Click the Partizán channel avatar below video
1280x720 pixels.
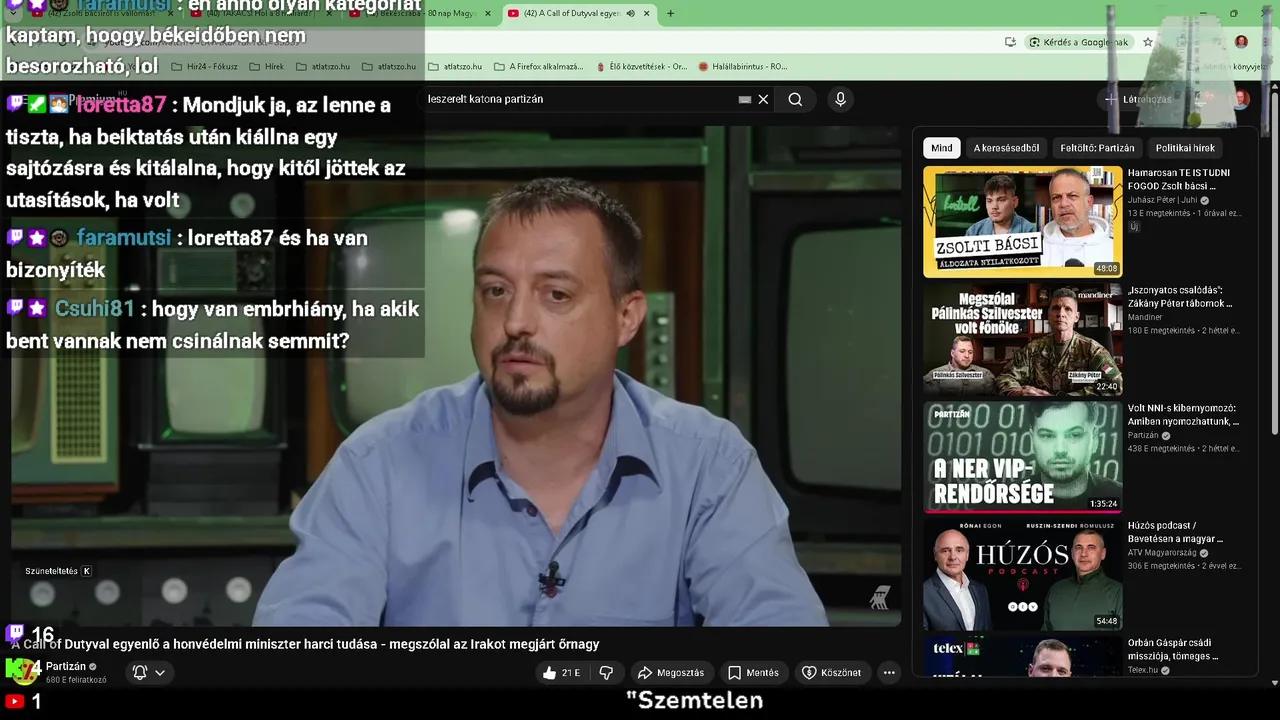point(24,672)
